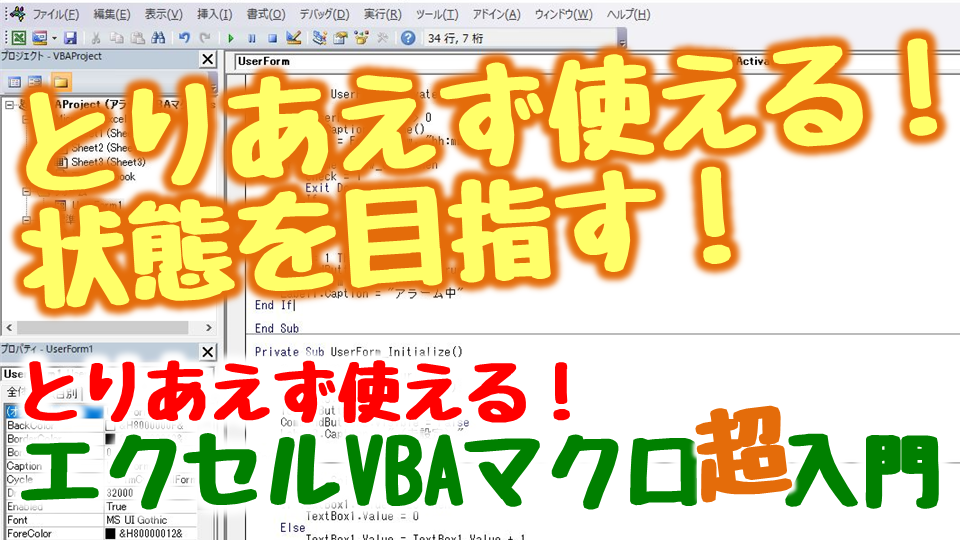This screenshot has height=540, width=960.
Task: Open Find with the binoculars icon
Action: [159, 38]
